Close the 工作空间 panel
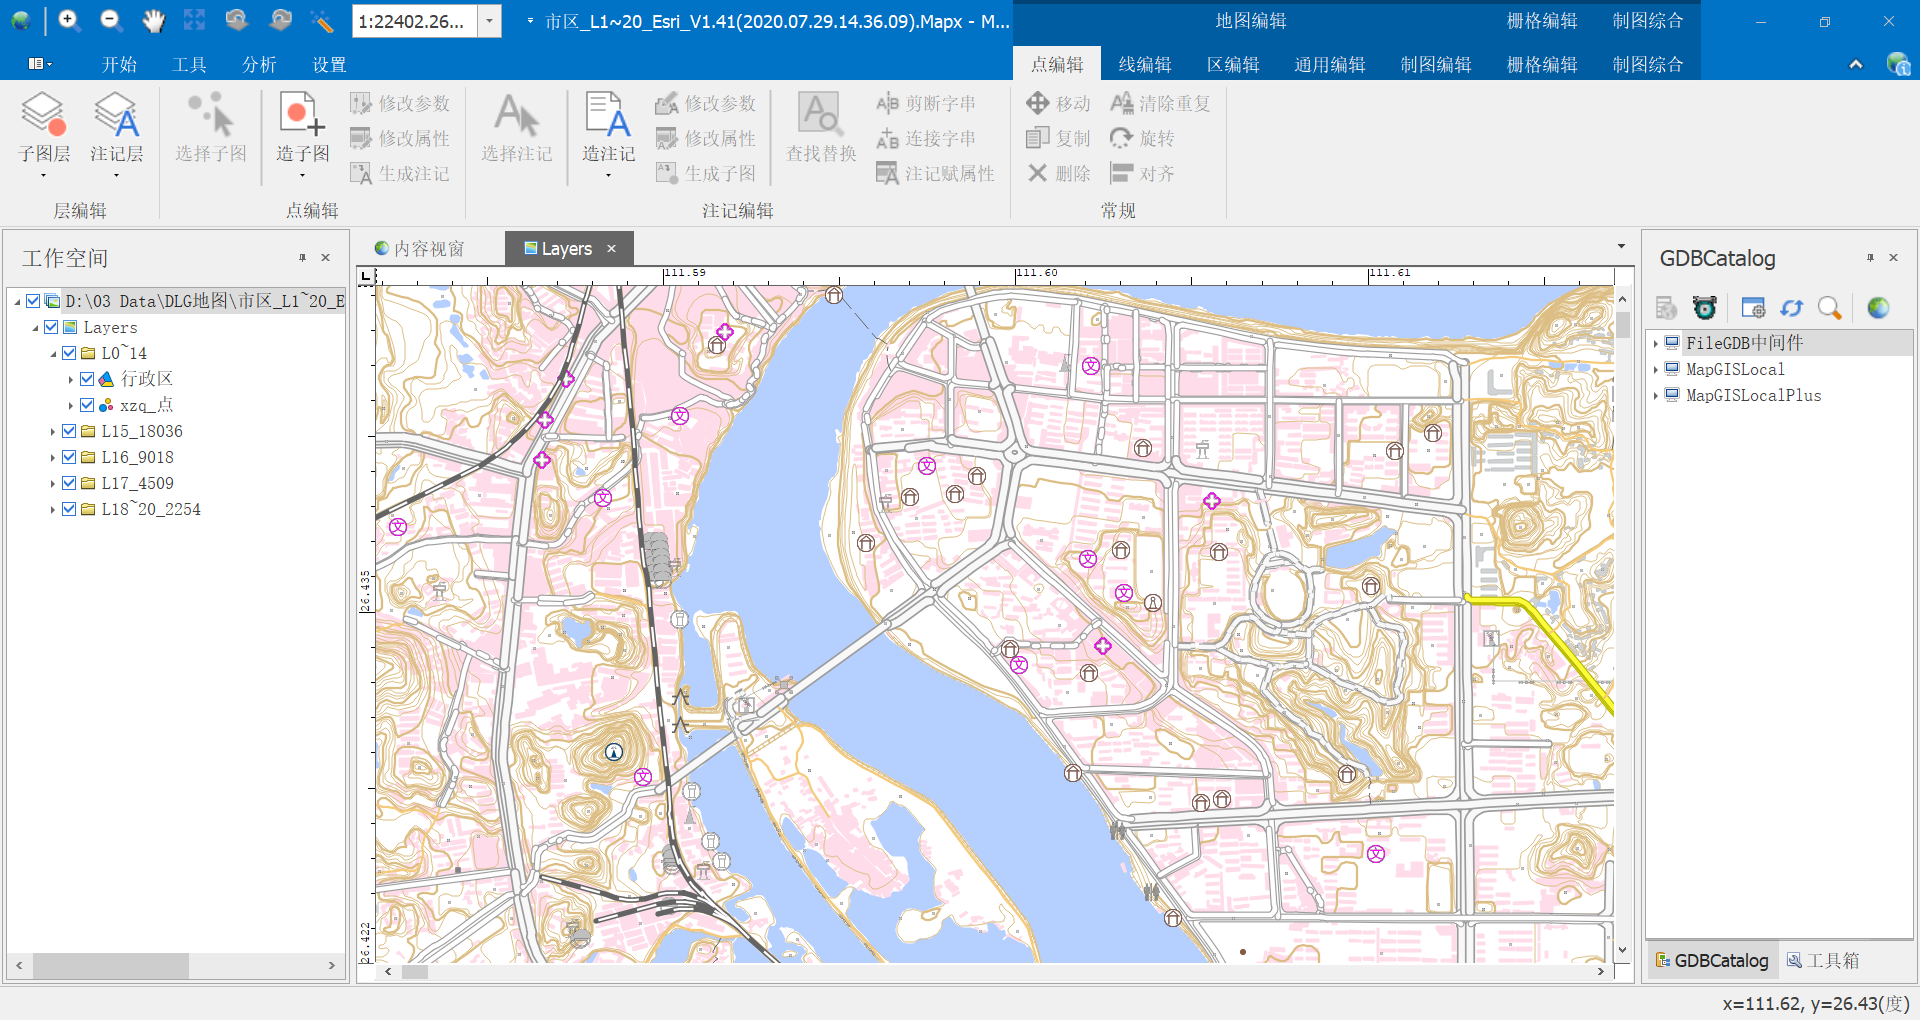The width and height of the screenshot is (1920, 1020). click(x=325, y=257)
